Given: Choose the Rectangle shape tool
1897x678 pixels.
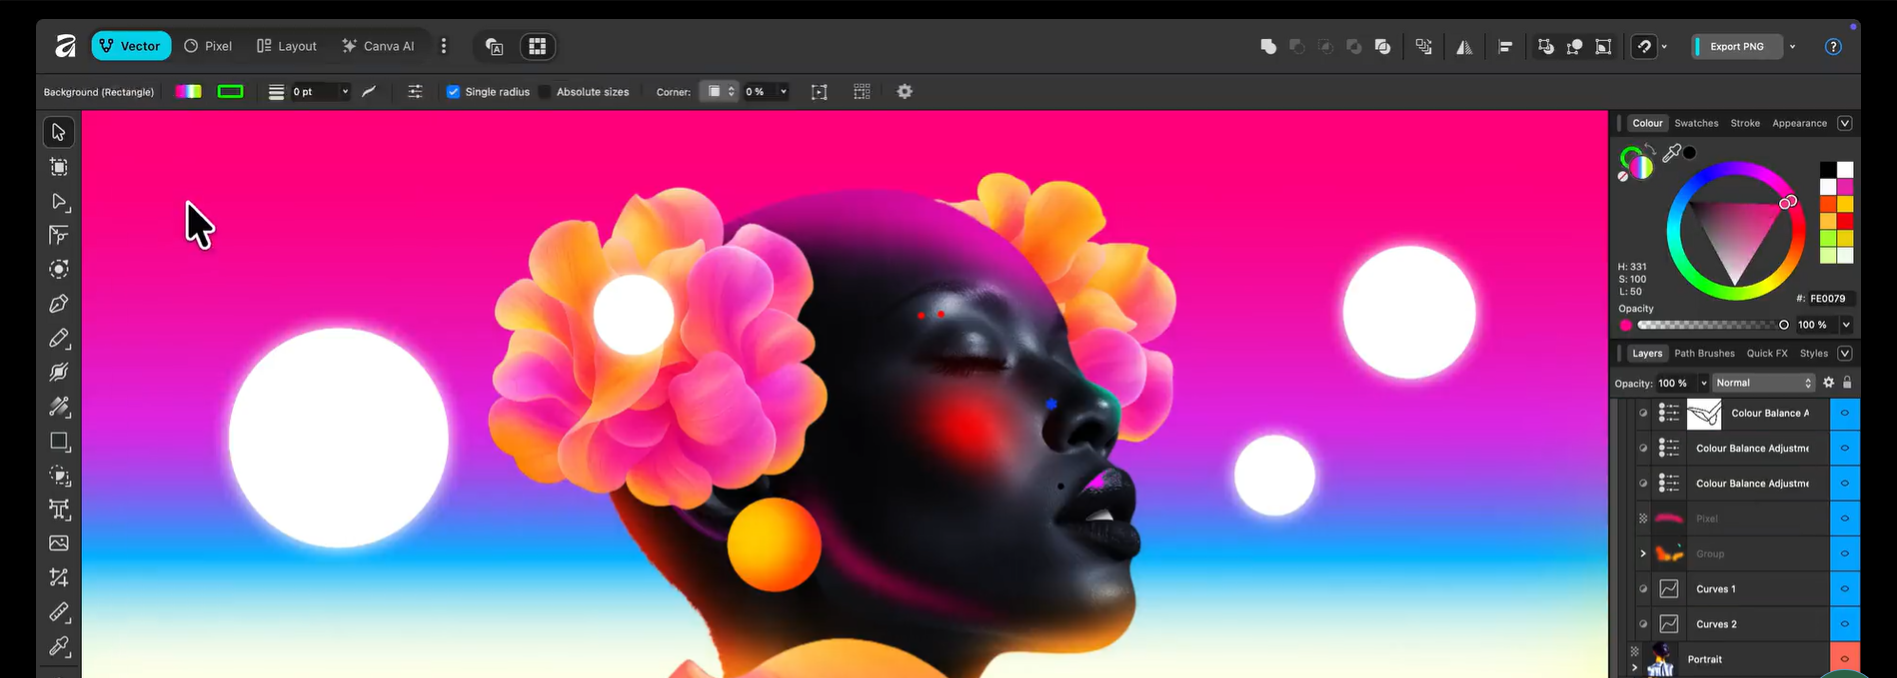Looking at the screenshot, I should (x=59, y=442).
